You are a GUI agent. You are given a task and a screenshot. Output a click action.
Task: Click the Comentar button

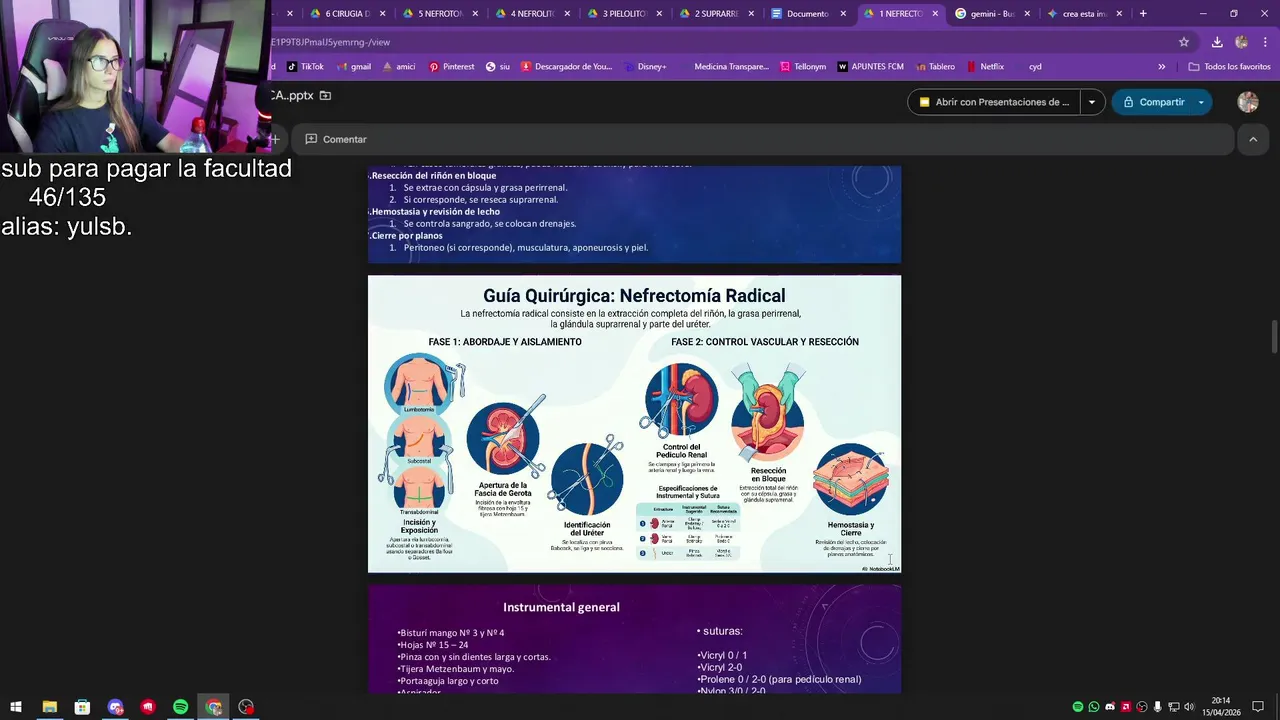(x=336, y=139)
